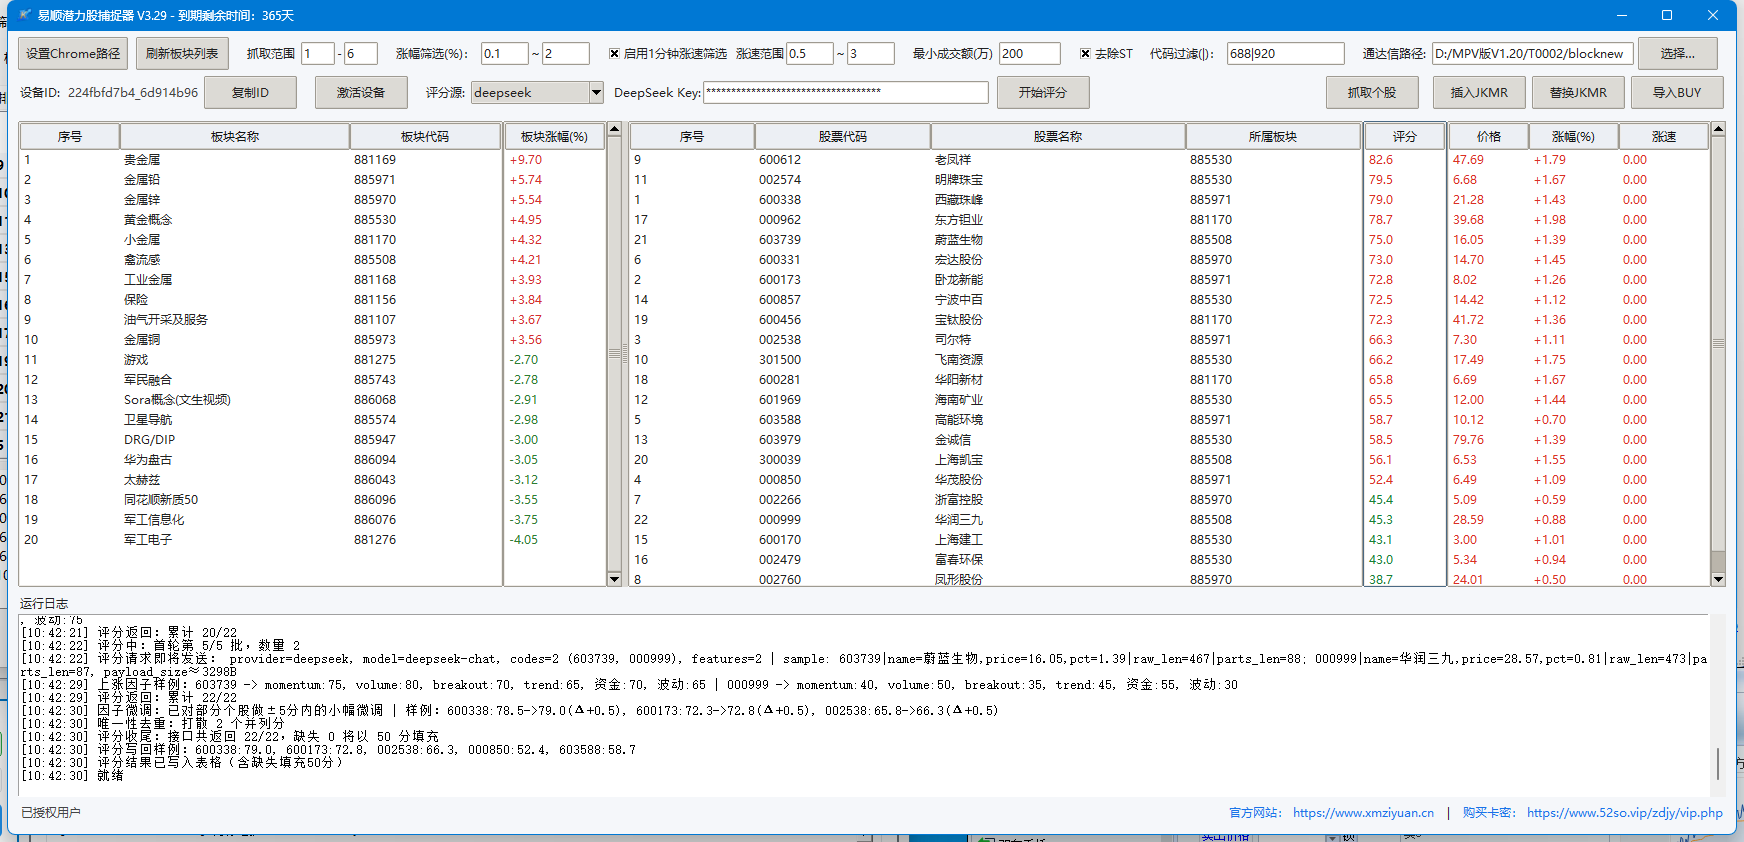Uncheck the 去除ST checkbox
Viewport: 1744px width, 842px height.
click(x=1085, y=54)
